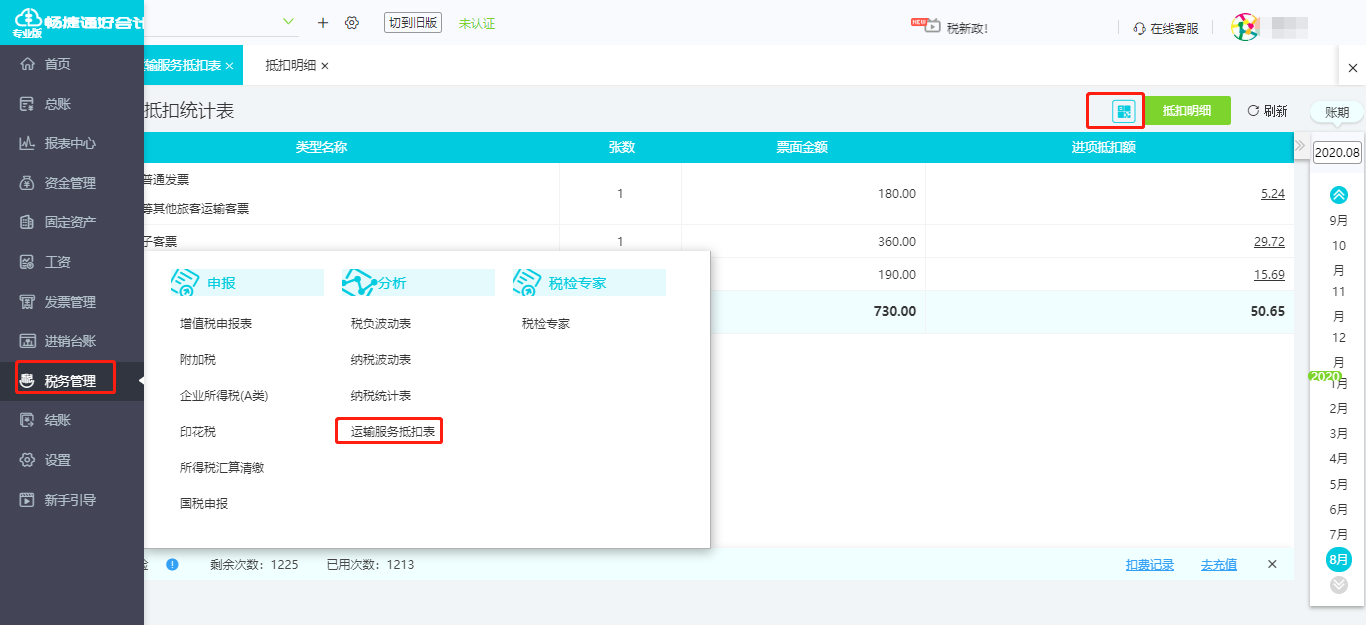Click deduction amount link 5.24
1366x625 pixels.
pos(1273,193)
